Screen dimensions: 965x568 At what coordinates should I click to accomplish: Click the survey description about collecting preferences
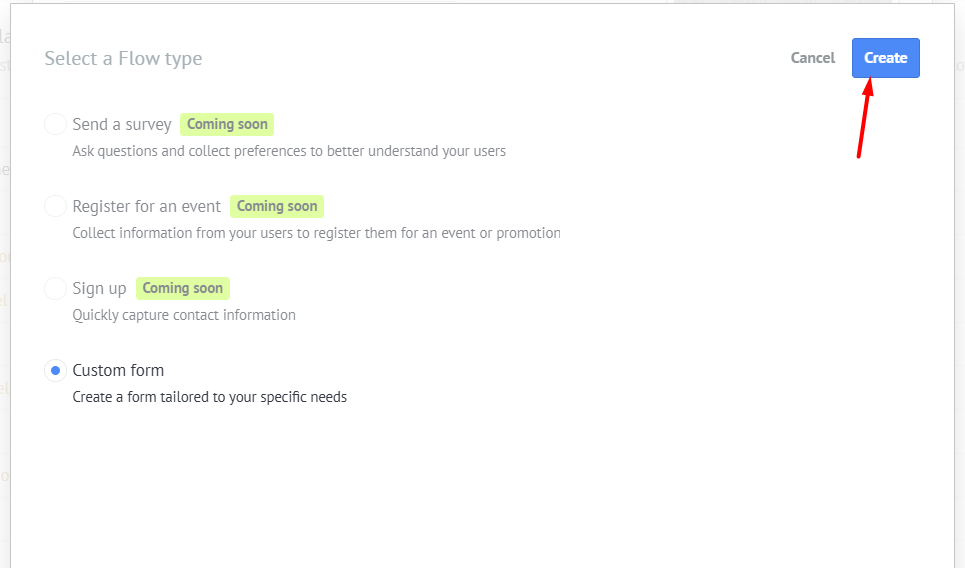click(x=289, y=151)
